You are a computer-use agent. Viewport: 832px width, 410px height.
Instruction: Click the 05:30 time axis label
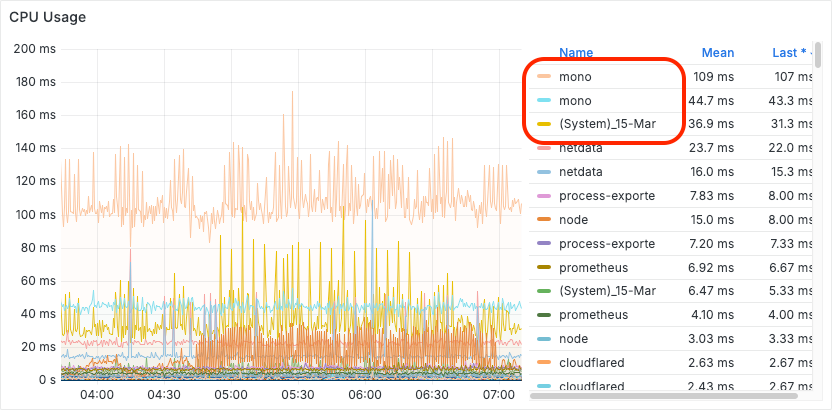(298, 395)
